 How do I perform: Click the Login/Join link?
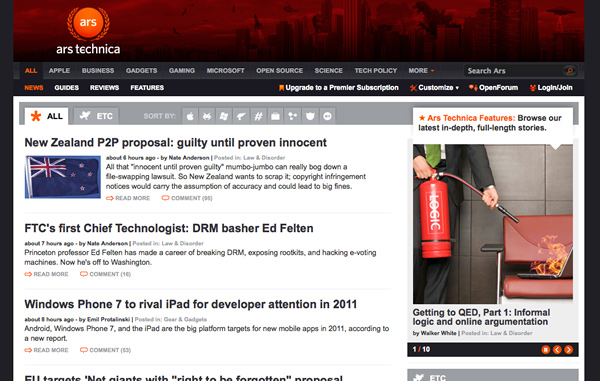coord(551,88)
